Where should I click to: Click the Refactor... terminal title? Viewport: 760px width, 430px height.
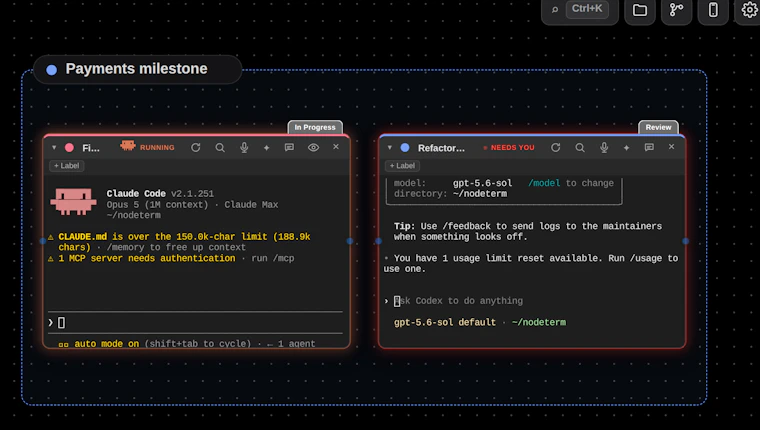pos(441,148)
